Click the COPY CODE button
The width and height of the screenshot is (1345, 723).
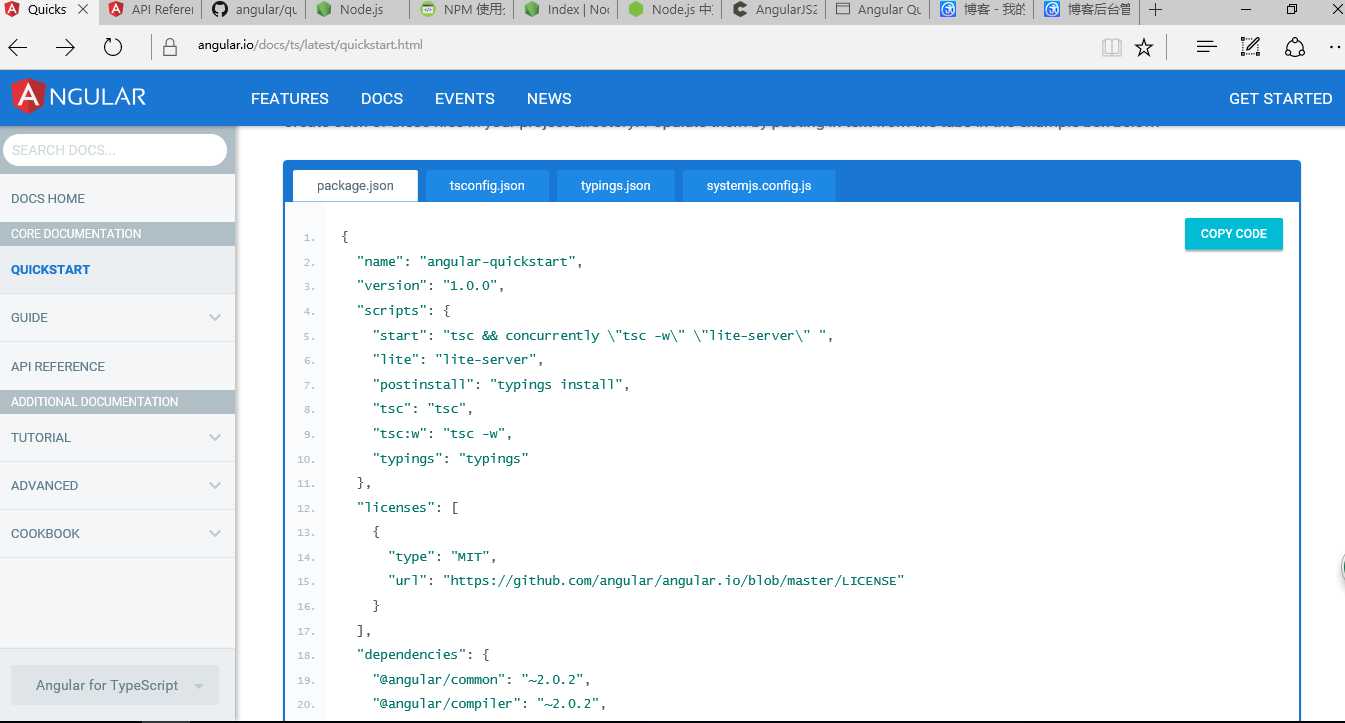point(1234,234)
